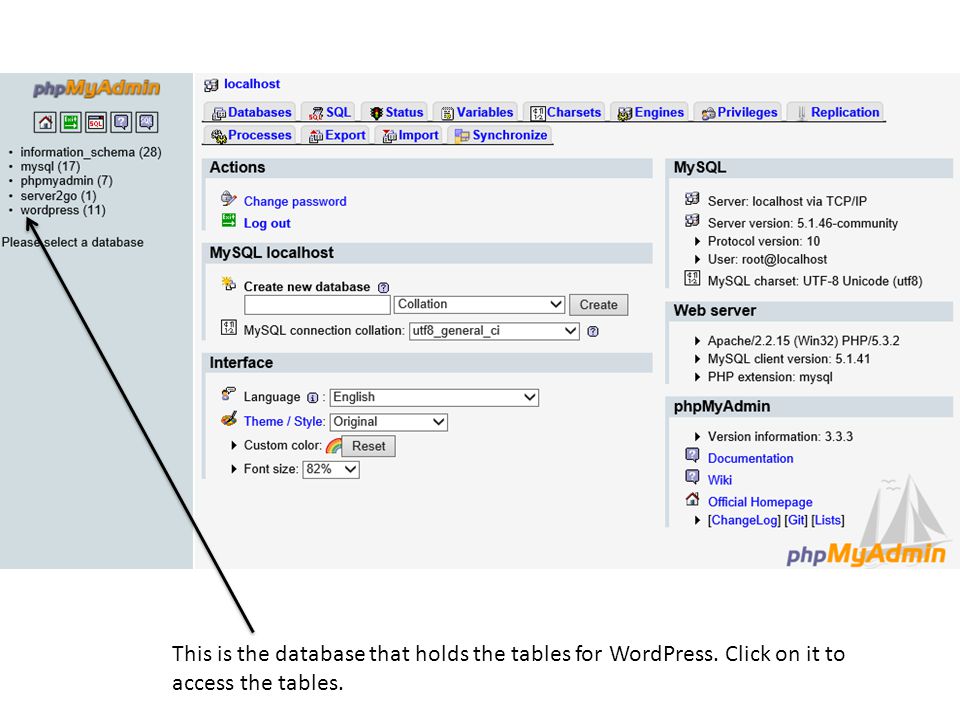Click the Git link
The height and width of the screenshot is (720, 960).
pos(796,520)
